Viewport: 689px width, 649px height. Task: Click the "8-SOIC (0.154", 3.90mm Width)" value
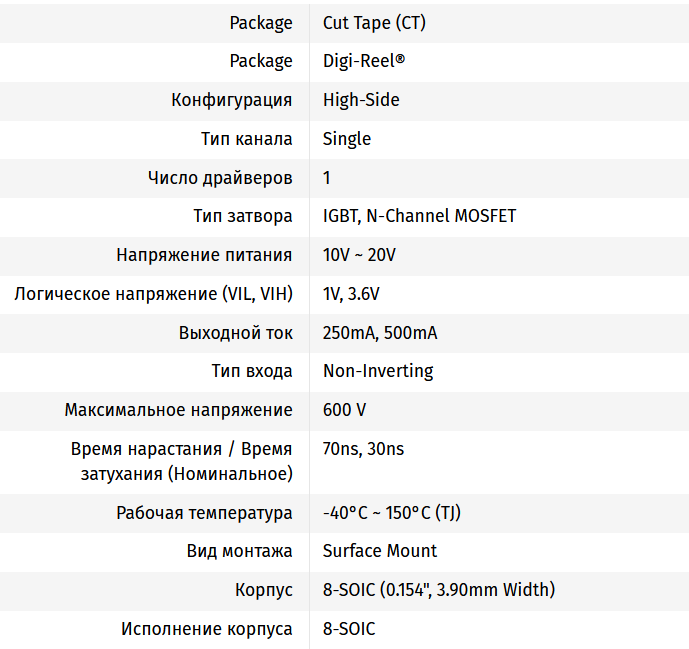tap(439, 590)
